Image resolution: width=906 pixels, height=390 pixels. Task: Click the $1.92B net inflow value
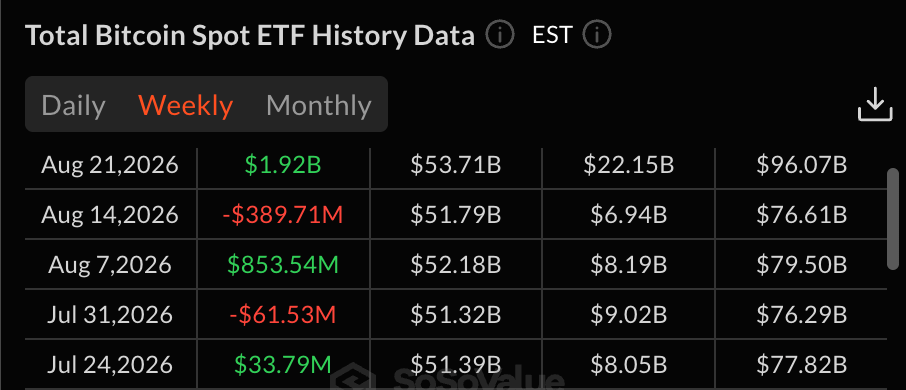[283, 166]
